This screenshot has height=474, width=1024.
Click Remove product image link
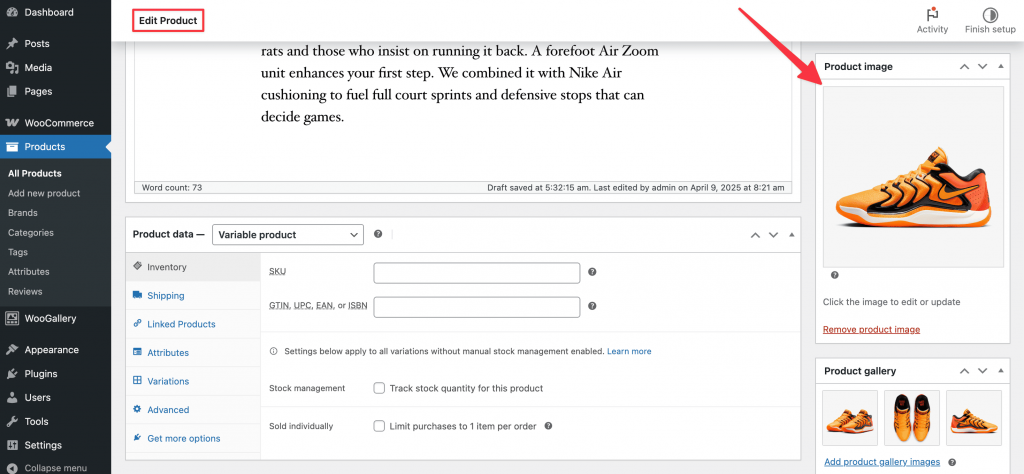(871, 330)
